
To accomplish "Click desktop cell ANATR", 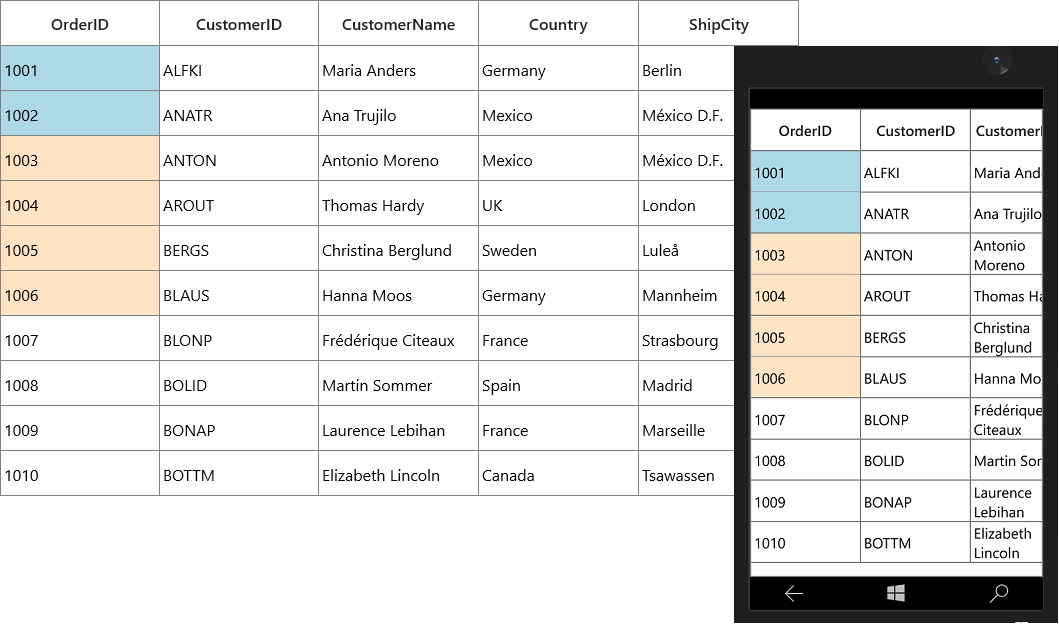I will pos(239,113).
